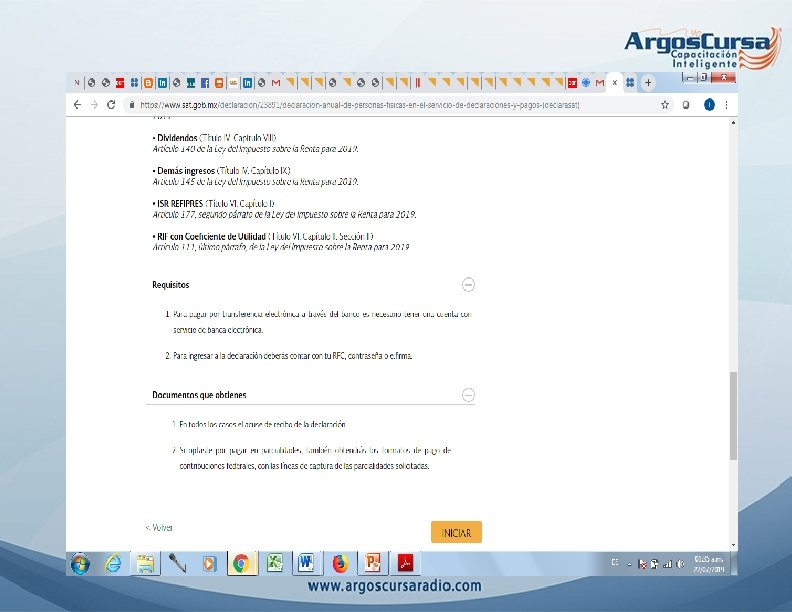Screen dimensions: 792x612
Task: Show hidden system tray icons
Action: (x=629, y=564)
